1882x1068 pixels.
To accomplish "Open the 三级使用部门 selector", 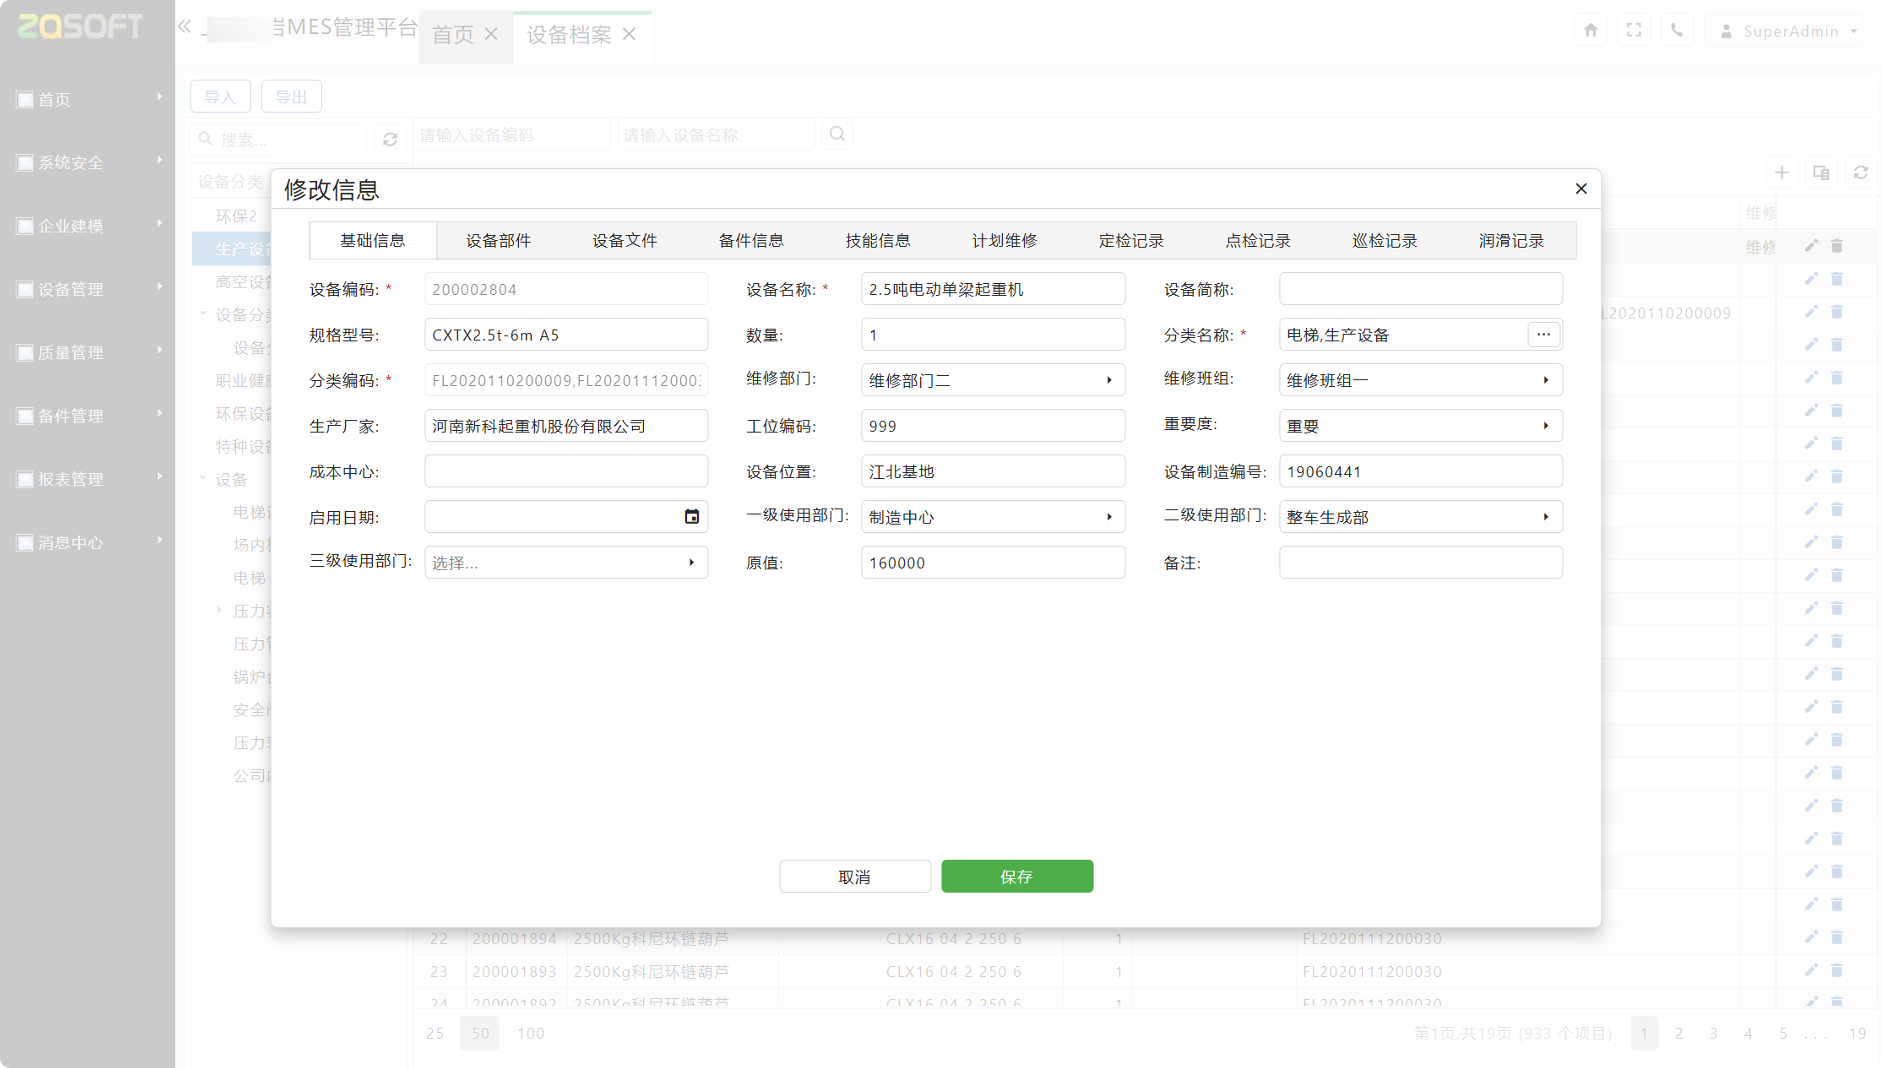I will (690, 563).
